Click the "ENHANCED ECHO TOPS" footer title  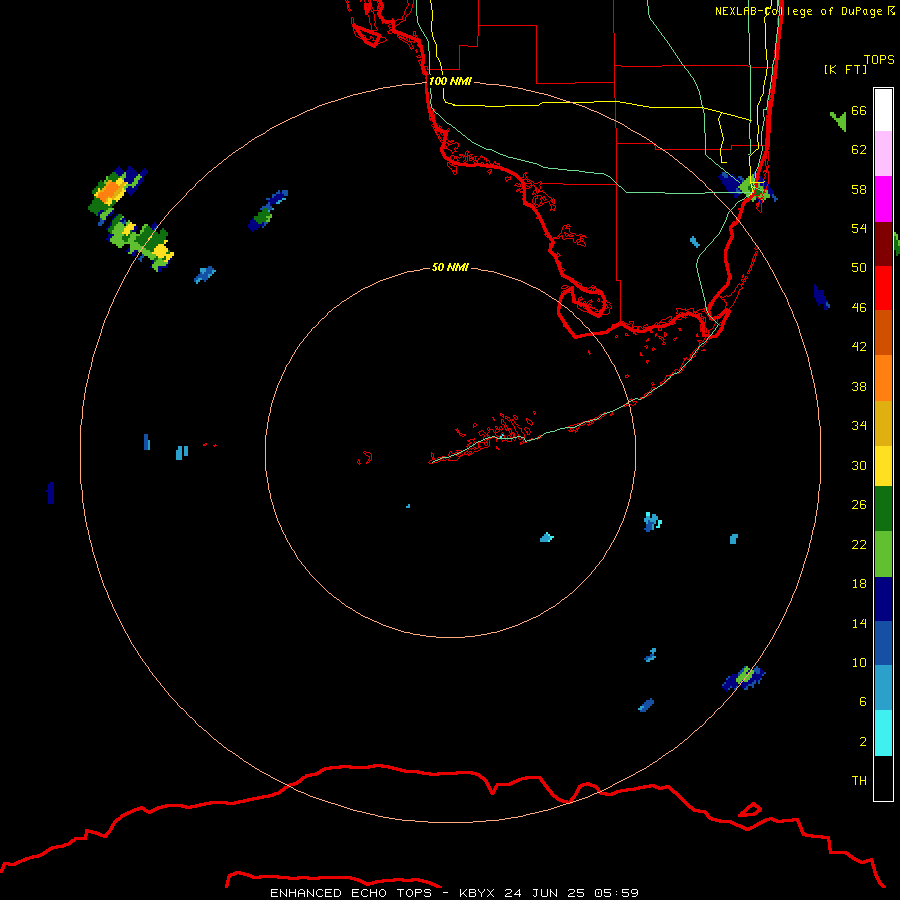[x=351, y=893]
